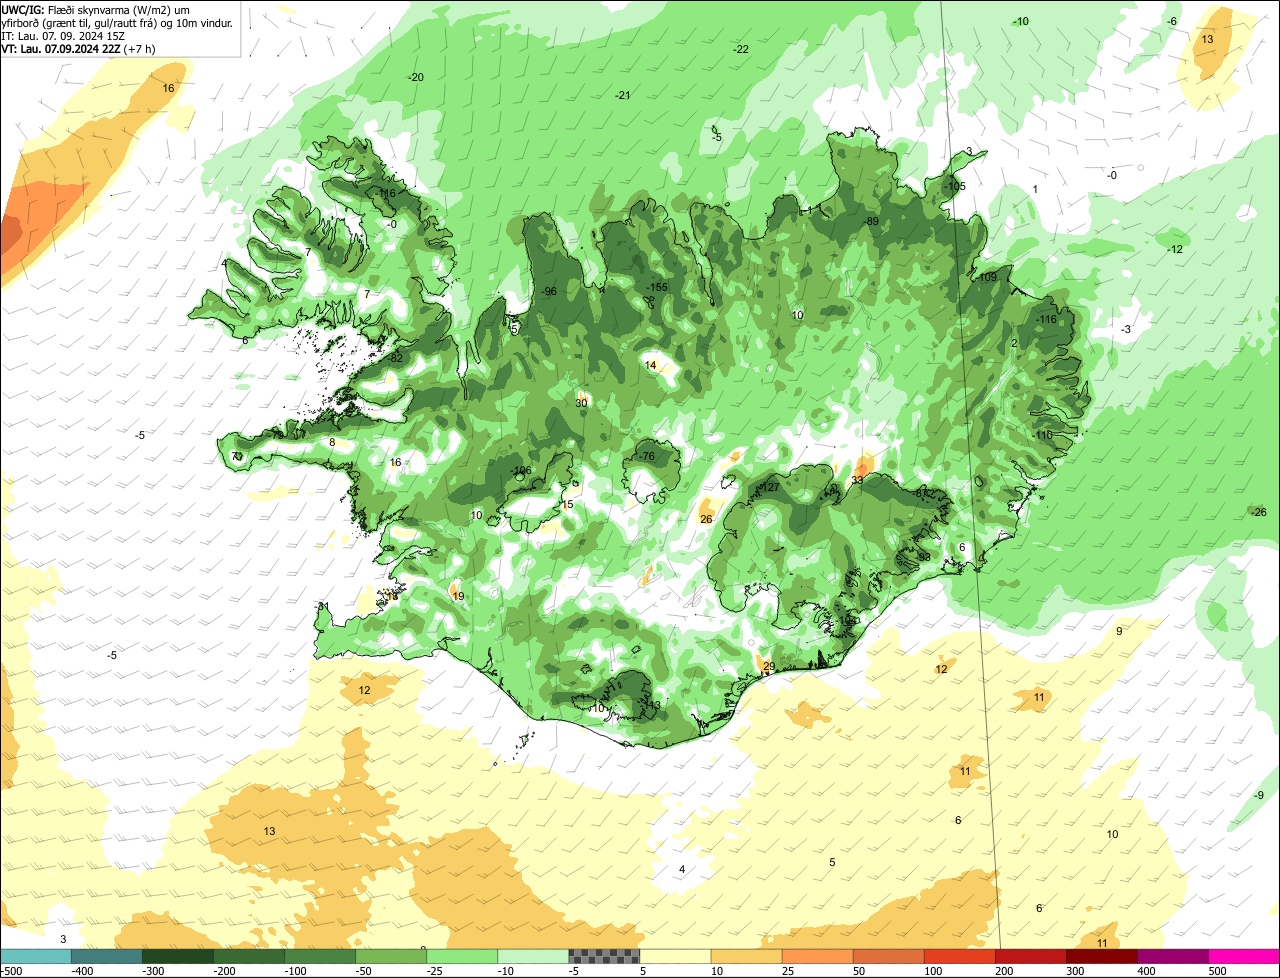Click the teal -500 to -400 legend swatch
Image resolution: width=1280 pixels, height=978 pixels.
[36, 956]
